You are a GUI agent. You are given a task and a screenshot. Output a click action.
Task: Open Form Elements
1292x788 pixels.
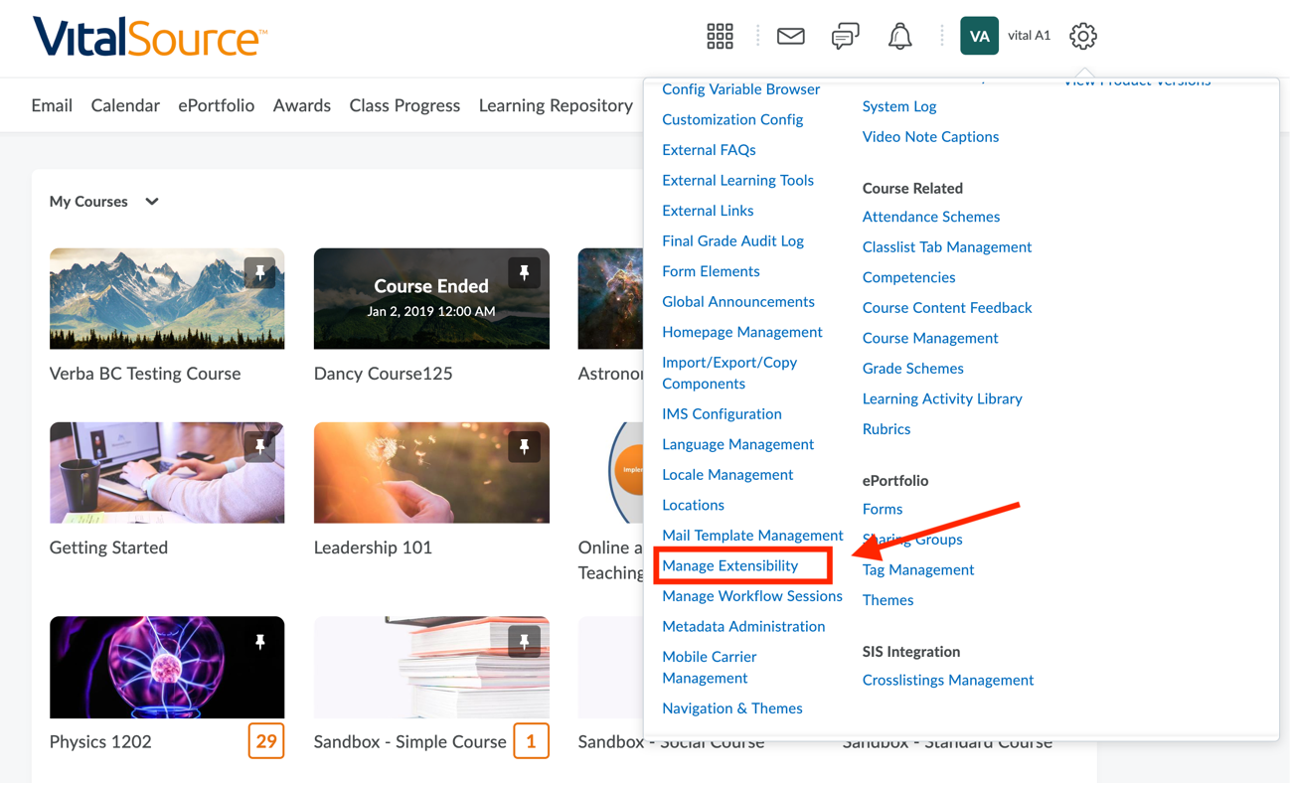tap(711, 271)
